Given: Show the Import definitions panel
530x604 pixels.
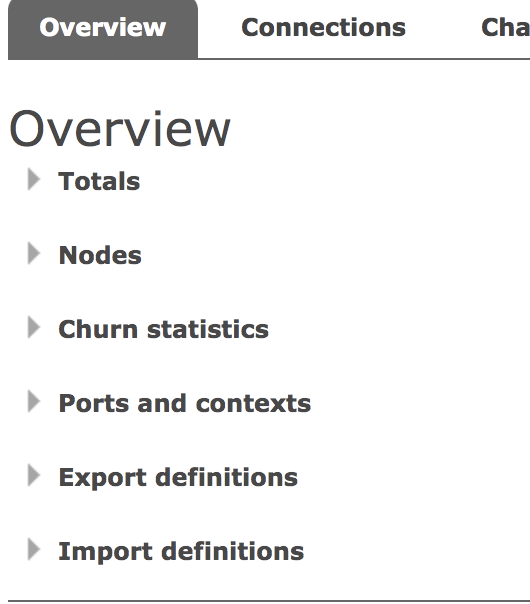Looking at the screenshot, I should pos(181,551).
